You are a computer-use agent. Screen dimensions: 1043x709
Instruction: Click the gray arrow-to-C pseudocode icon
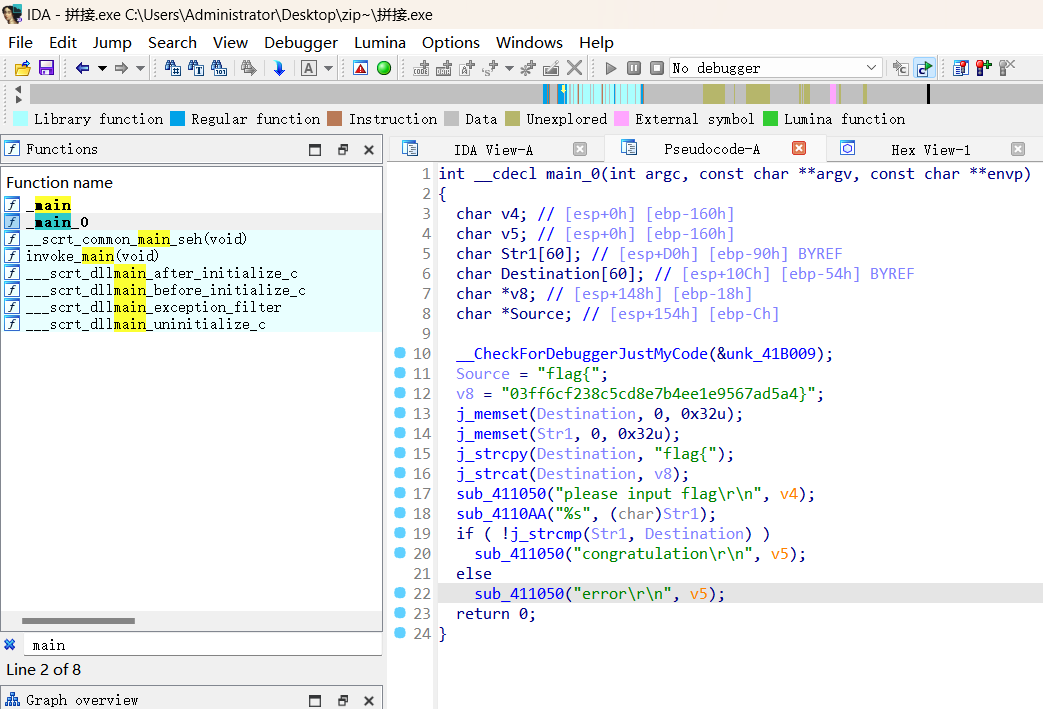click(901, 68)
